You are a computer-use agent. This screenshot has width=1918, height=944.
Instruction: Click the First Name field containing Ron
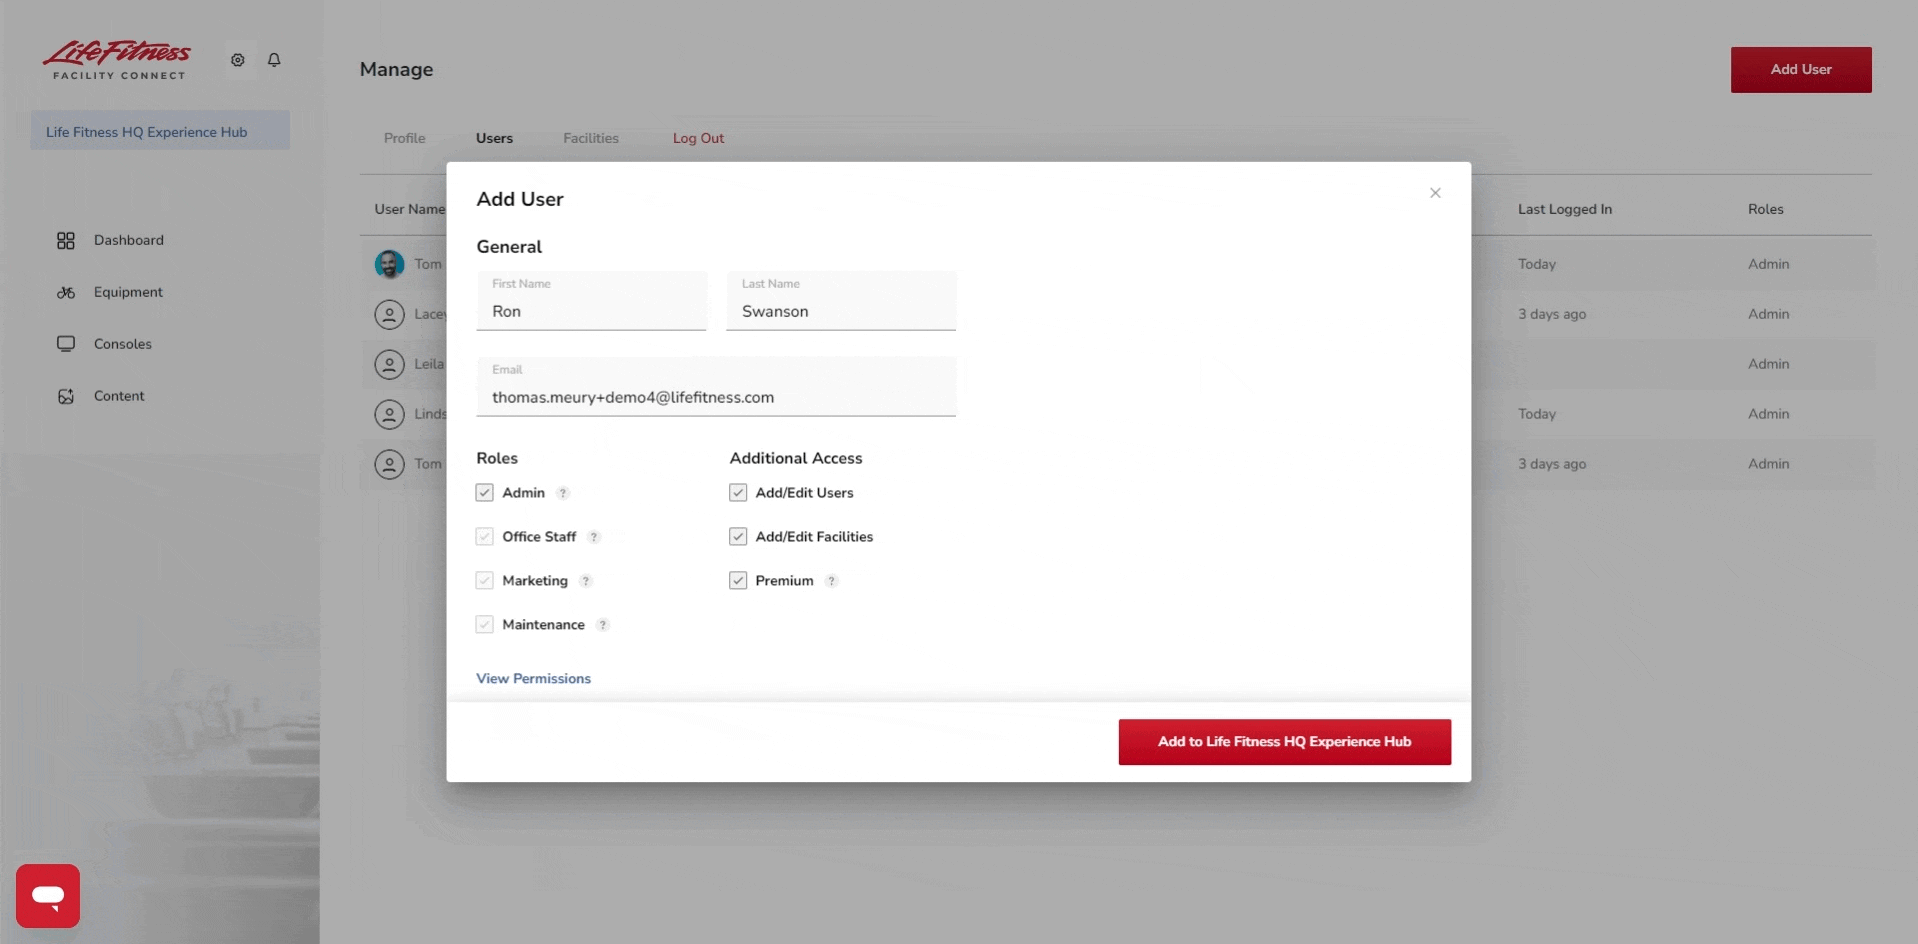pos(591,301)
